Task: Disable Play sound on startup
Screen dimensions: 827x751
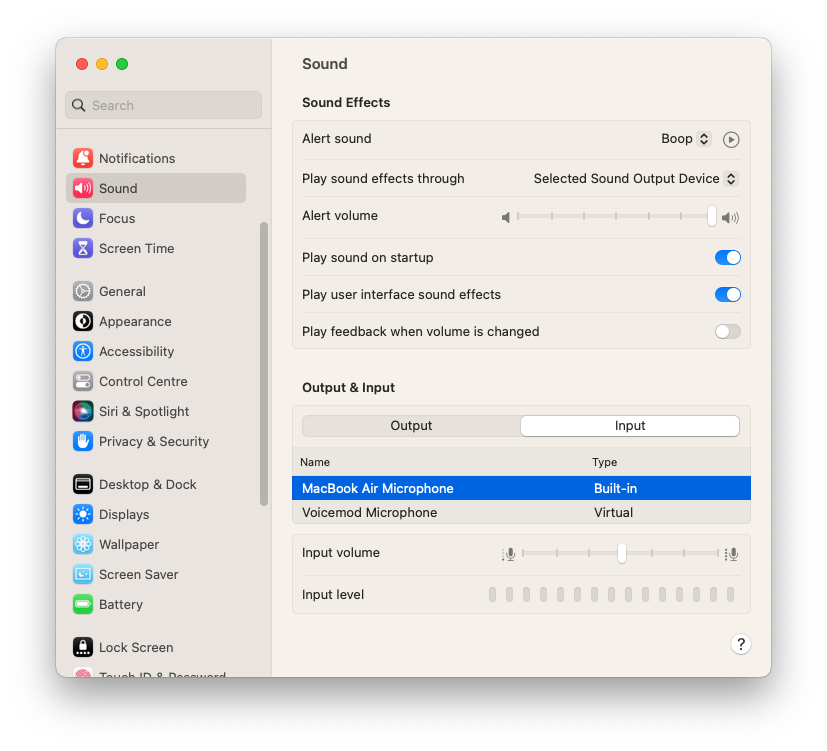Action: point(727,257)
